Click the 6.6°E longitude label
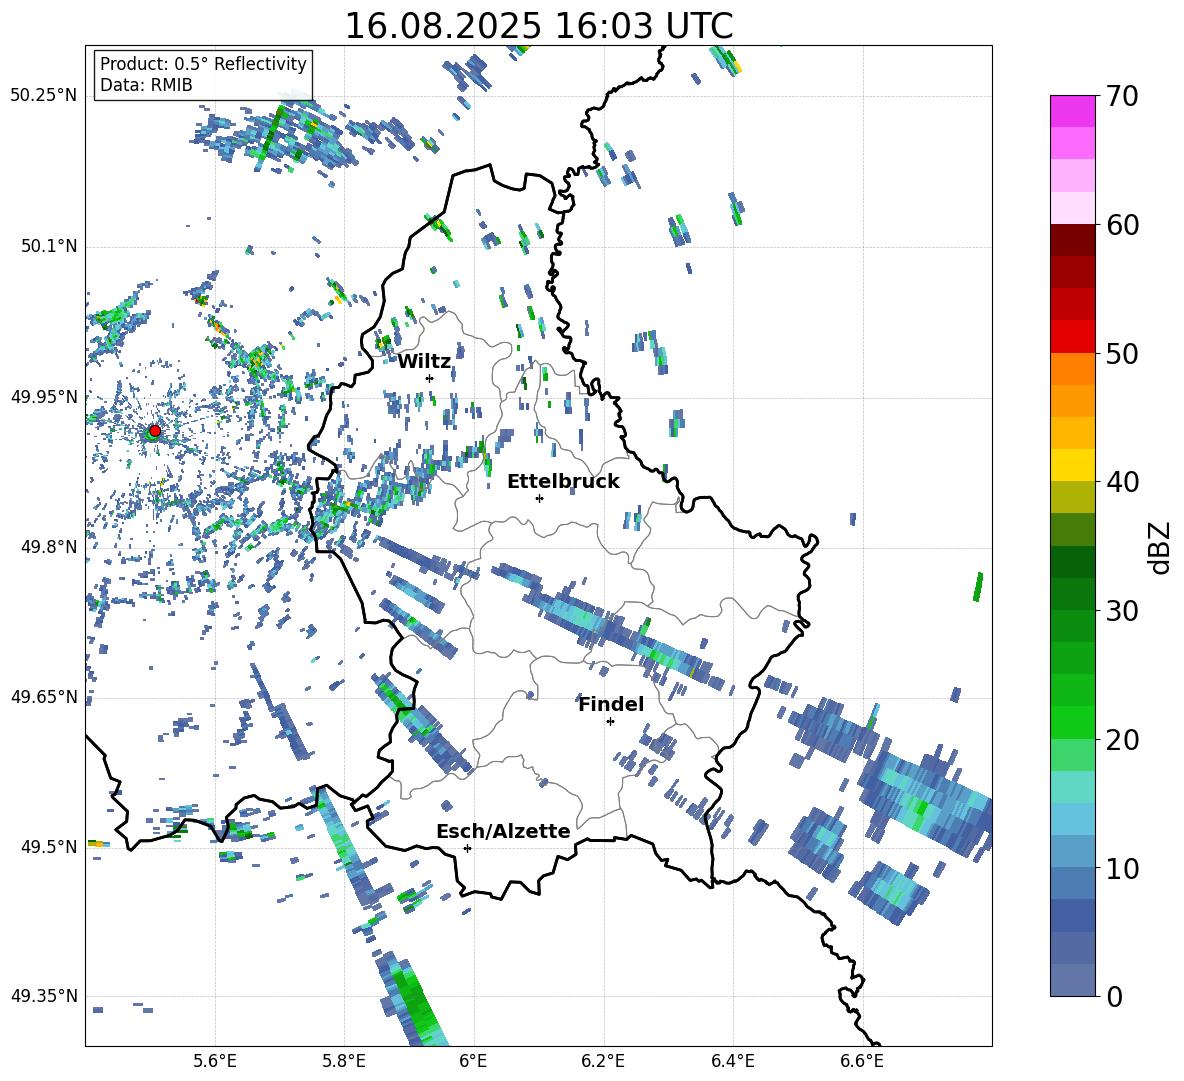 [862, 1061]
